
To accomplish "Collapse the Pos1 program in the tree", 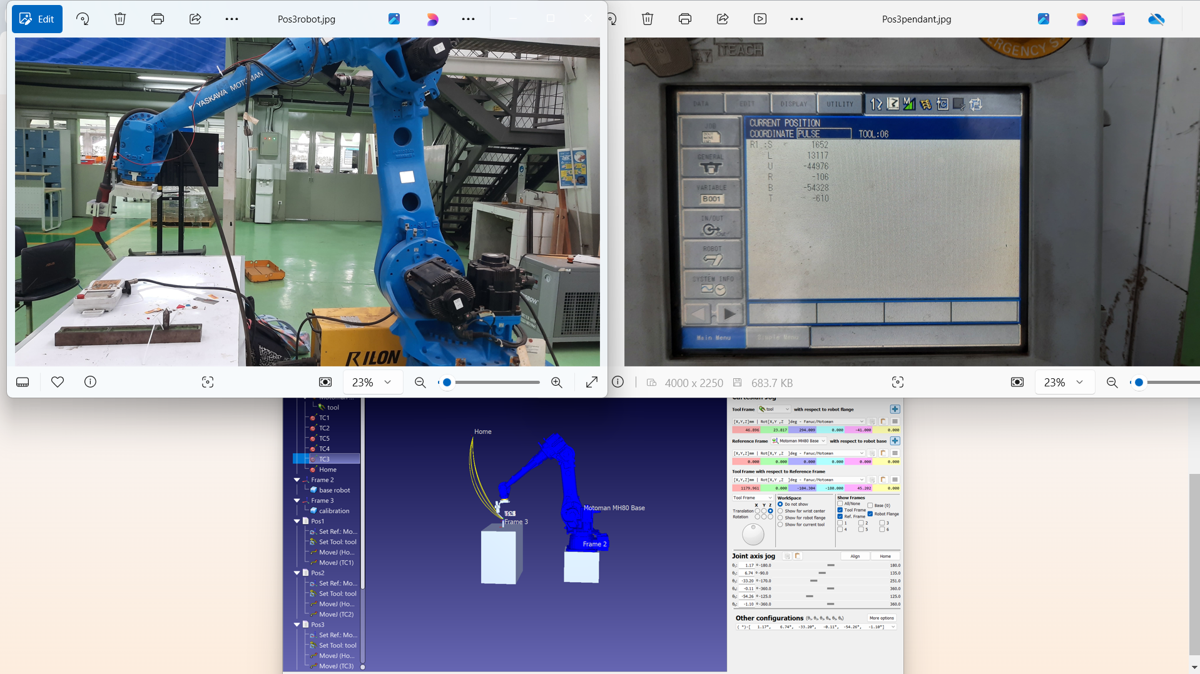I will (297, 521).
